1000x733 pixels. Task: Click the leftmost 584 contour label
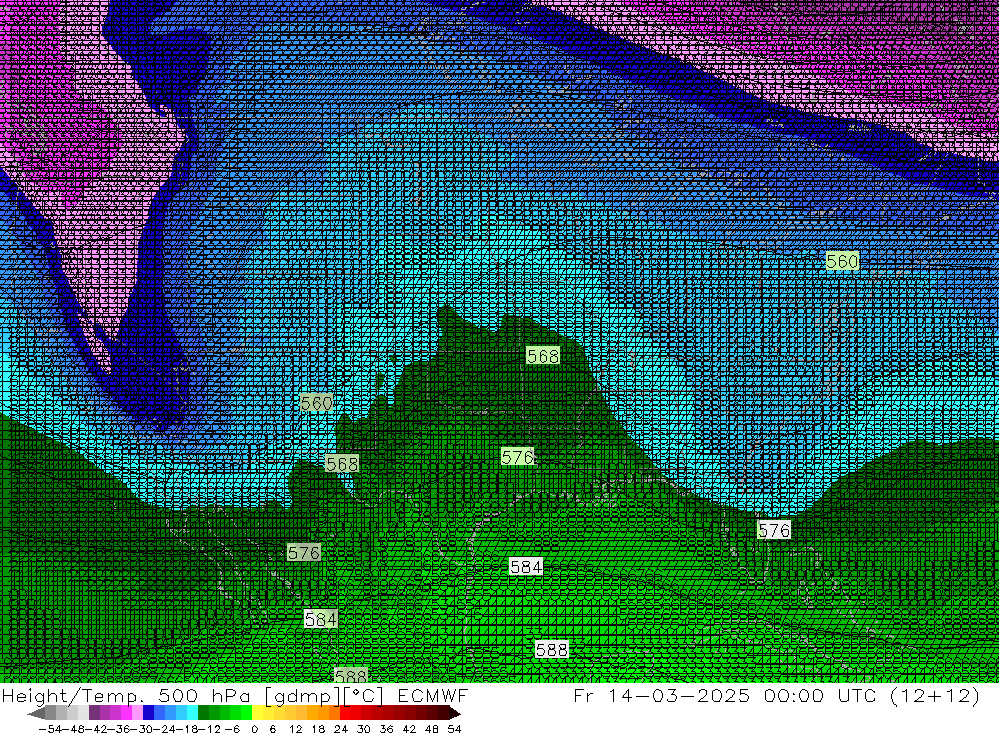(x=320, y=619)
